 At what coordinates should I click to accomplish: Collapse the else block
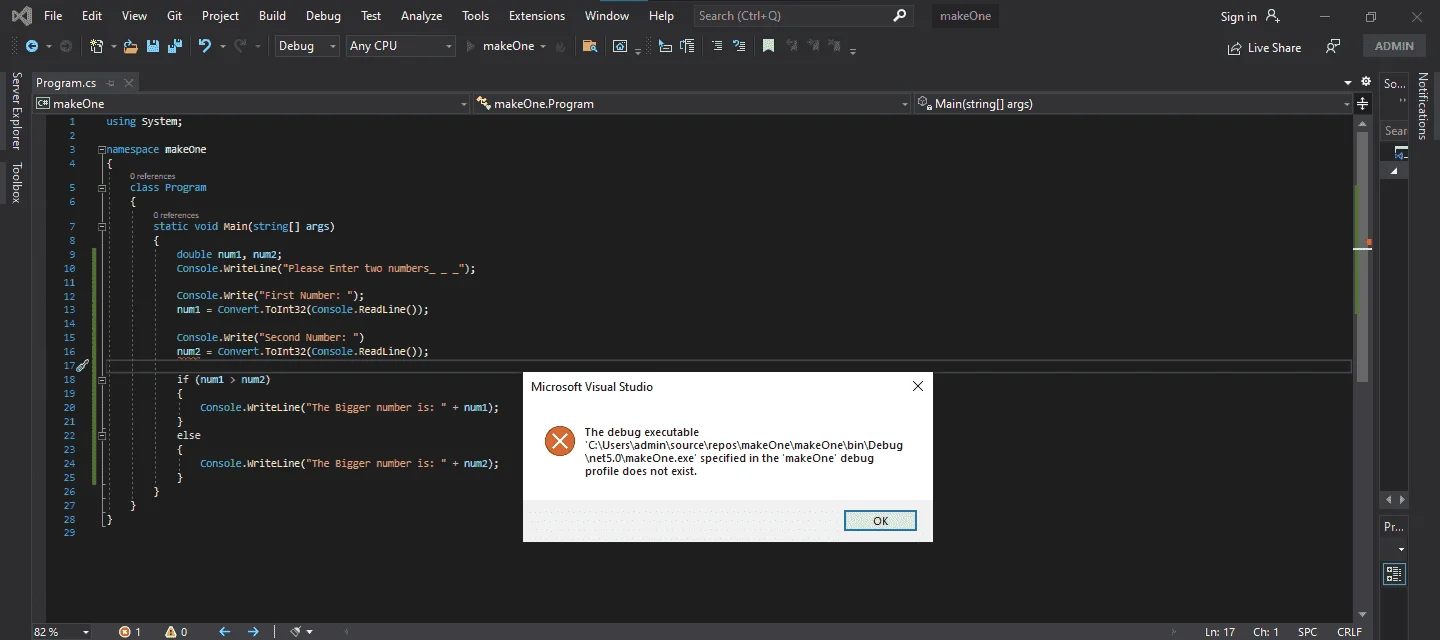coord(102,435)
